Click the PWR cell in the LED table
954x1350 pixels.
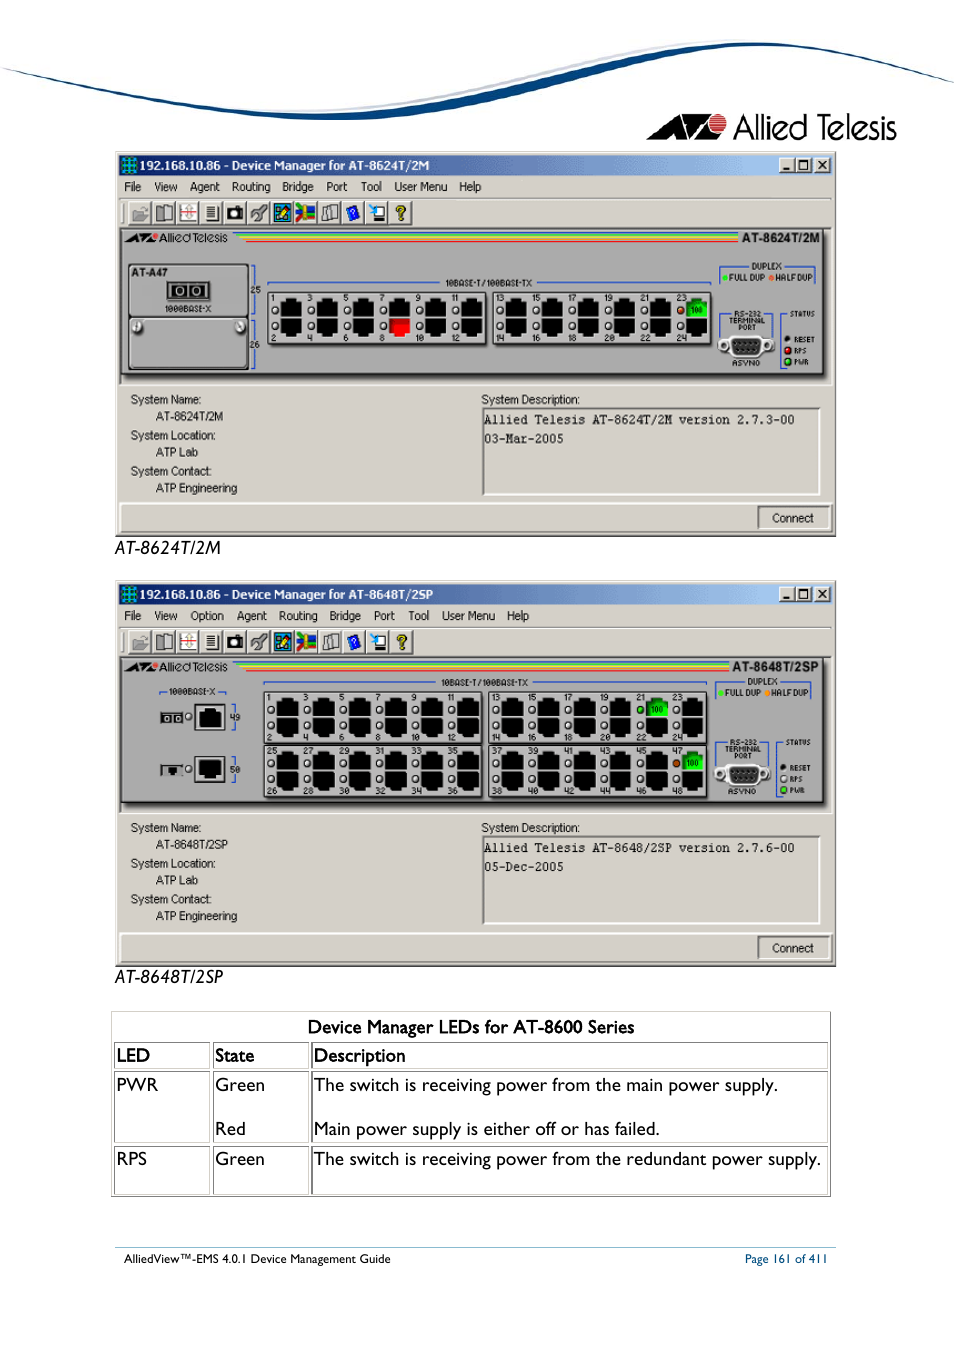162,1107
